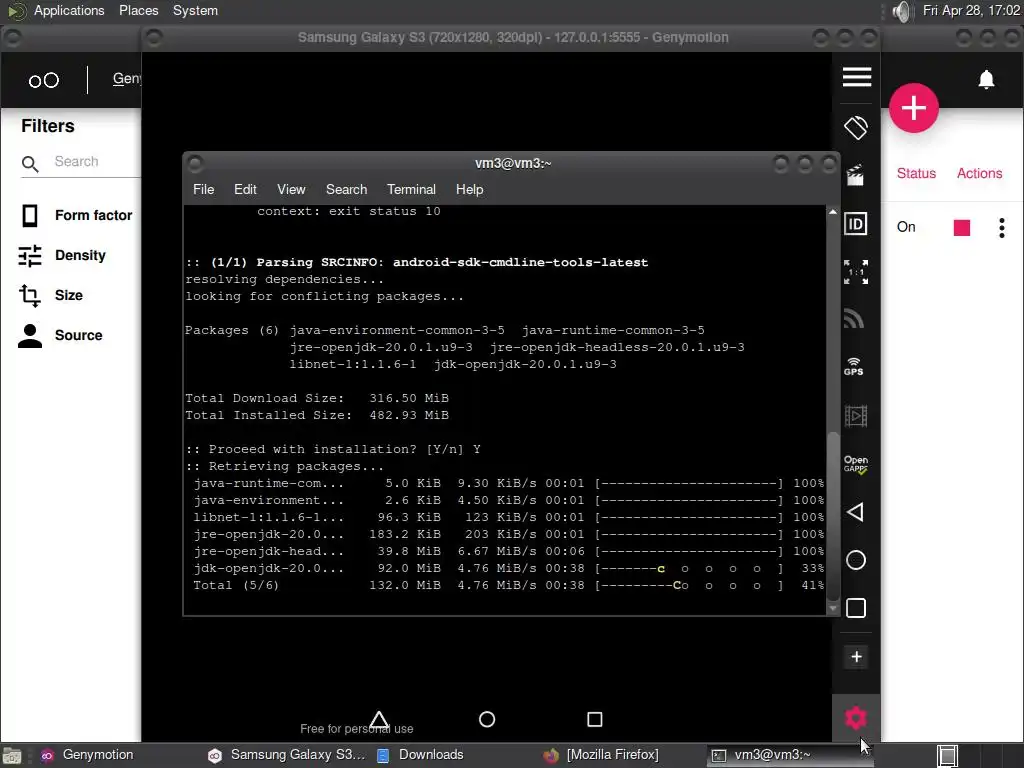Screen dimensions: 1024x768
Task: Open the emulator screen recording film icon
Action: click(x=856, y=415)
